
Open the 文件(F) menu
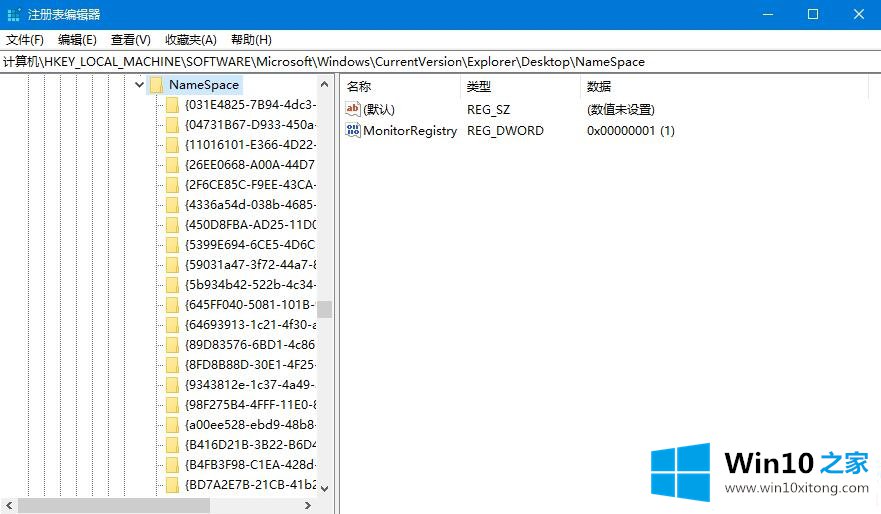25,40
